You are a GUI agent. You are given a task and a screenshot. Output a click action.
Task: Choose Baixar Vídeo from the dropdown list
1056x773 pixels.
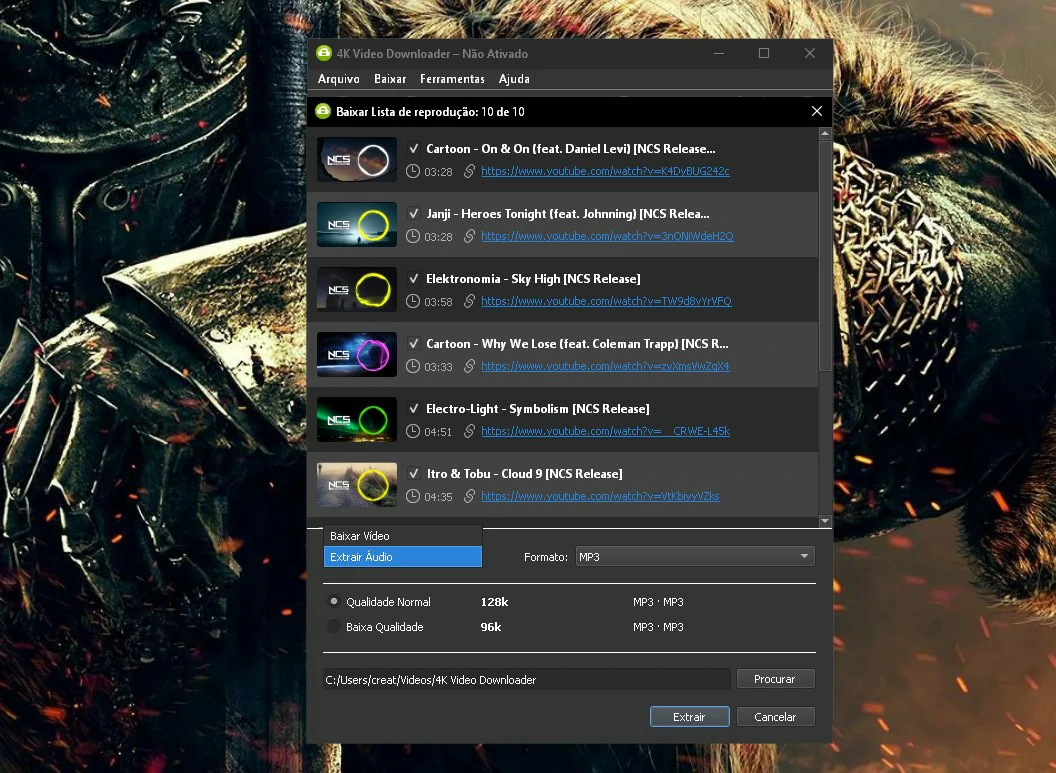click(403, 536)
